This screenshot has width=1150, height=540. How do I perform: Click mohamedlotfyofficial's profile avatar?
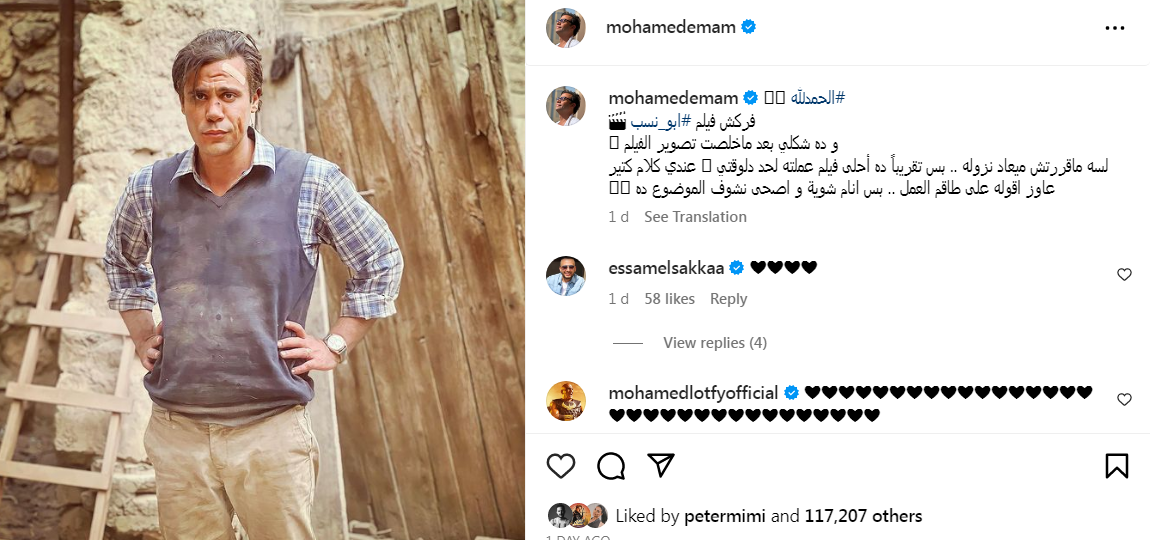[565, 401]
